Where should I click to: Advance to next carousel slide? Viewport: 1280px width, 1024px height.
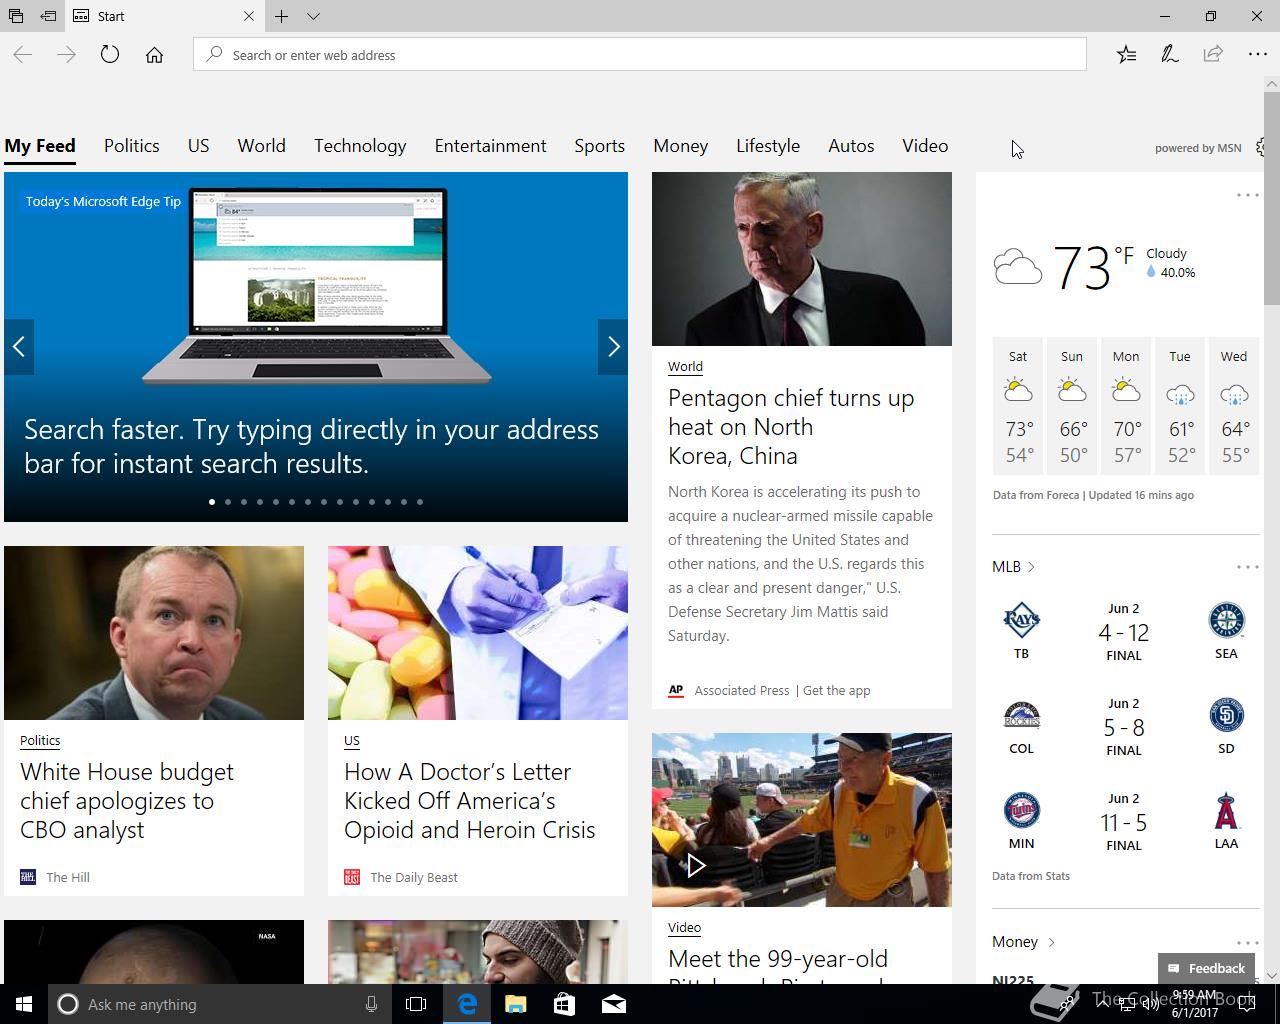click(613, 347)
